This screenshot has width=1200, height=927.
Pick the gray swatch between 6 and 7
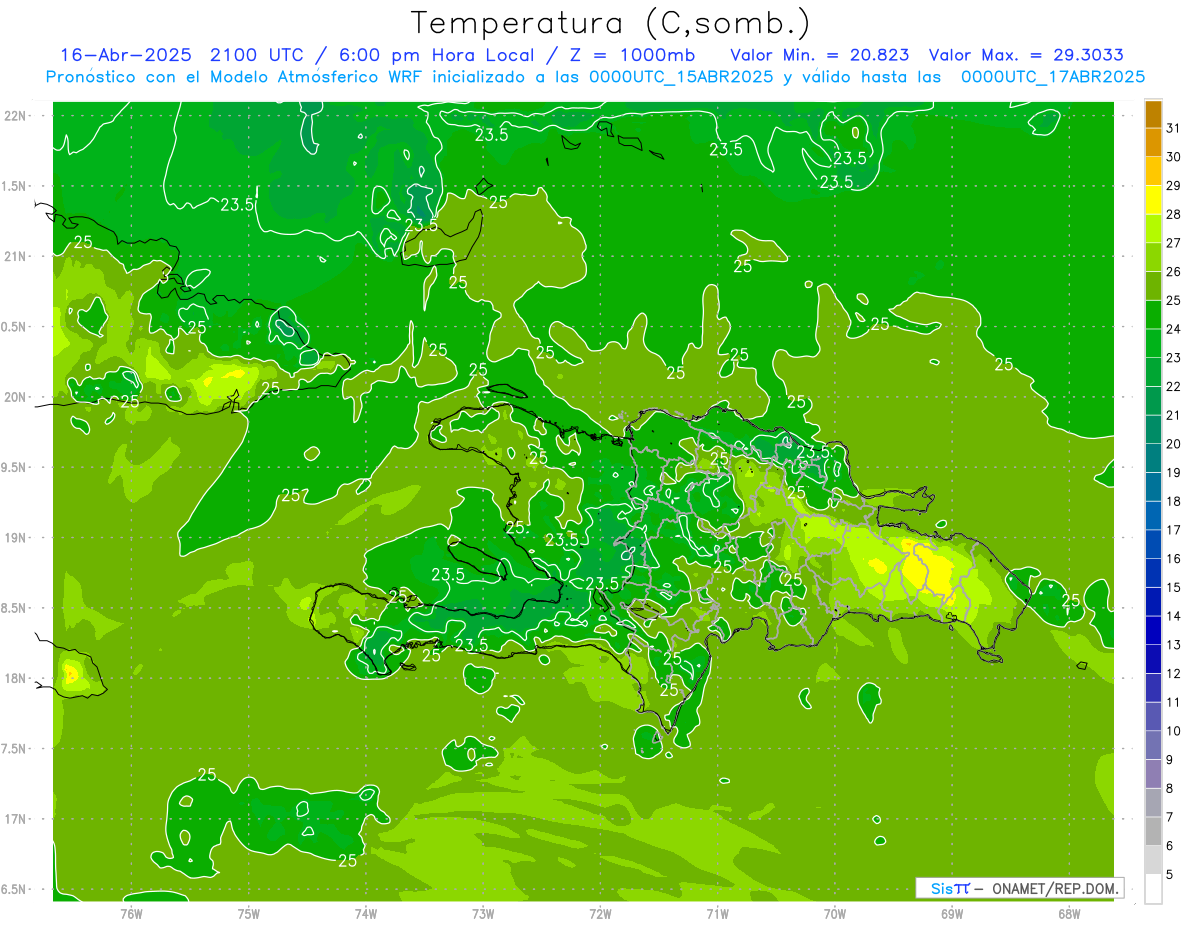1153,831
